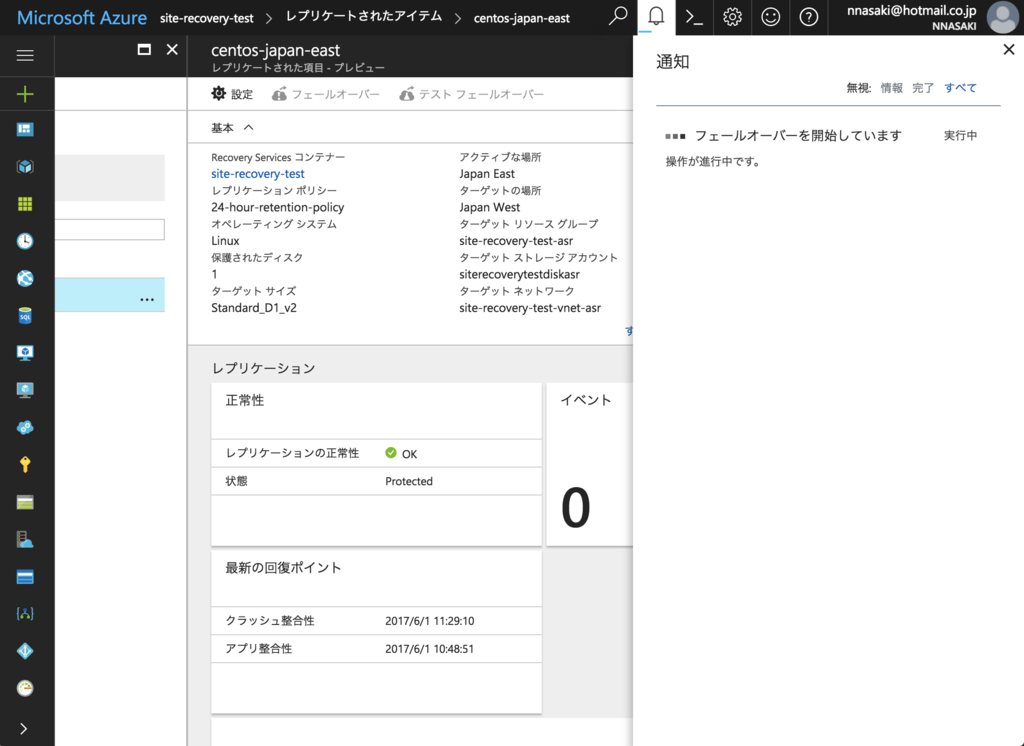Open the server with cloud icon in sidebar
1024x746 pixels.
coord(25,540)
